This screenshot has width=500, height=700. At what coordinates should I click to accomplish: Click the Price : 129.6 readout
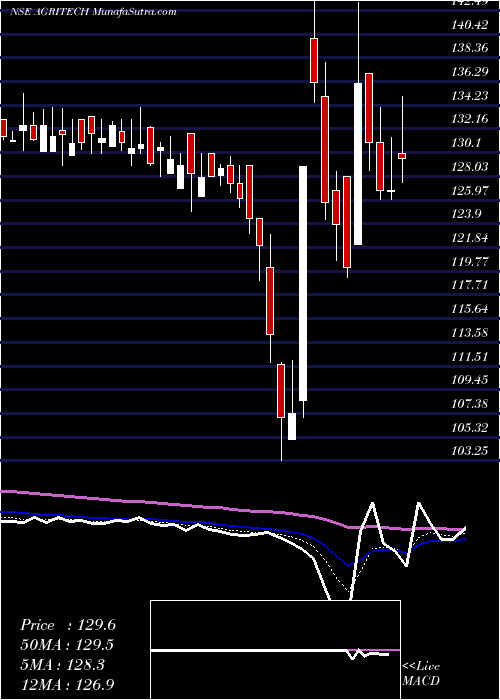click(68, 625)
